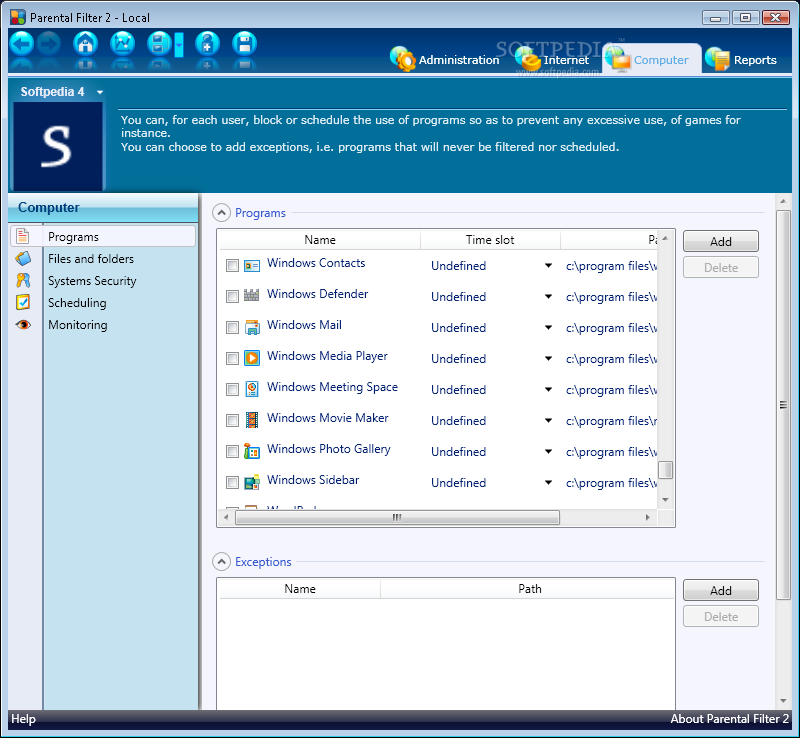Click the Windows Defender castle icon

point(252,296)
